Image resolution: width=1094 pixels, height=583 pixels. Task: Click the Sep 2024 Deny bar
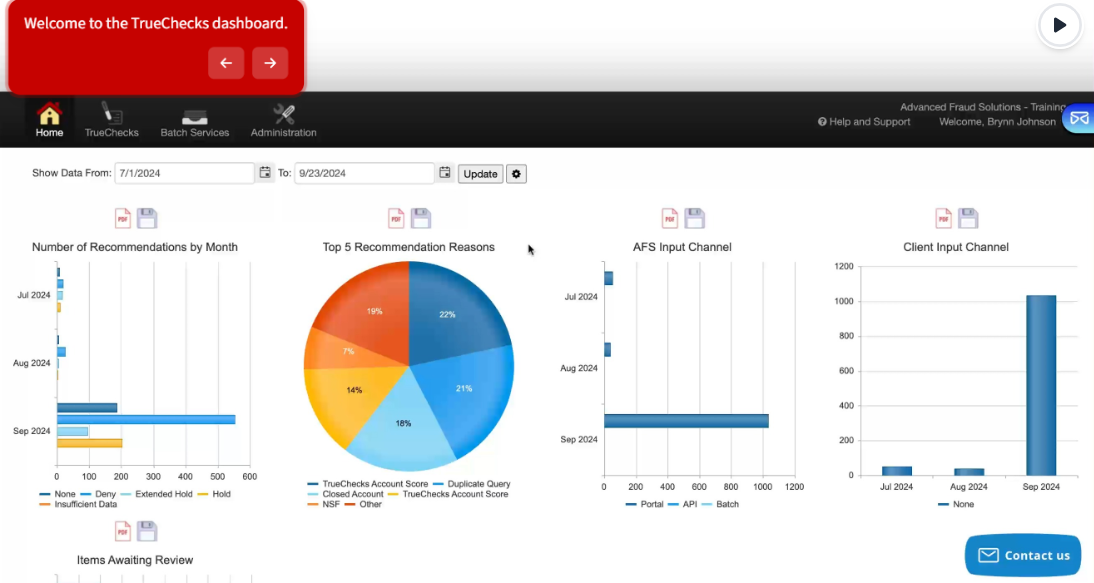[x=146, y=420]
